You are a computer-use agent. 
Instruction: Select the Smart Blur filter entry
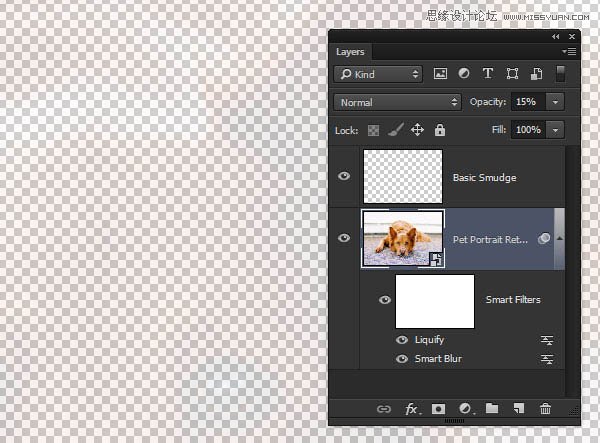coord(438,359)
